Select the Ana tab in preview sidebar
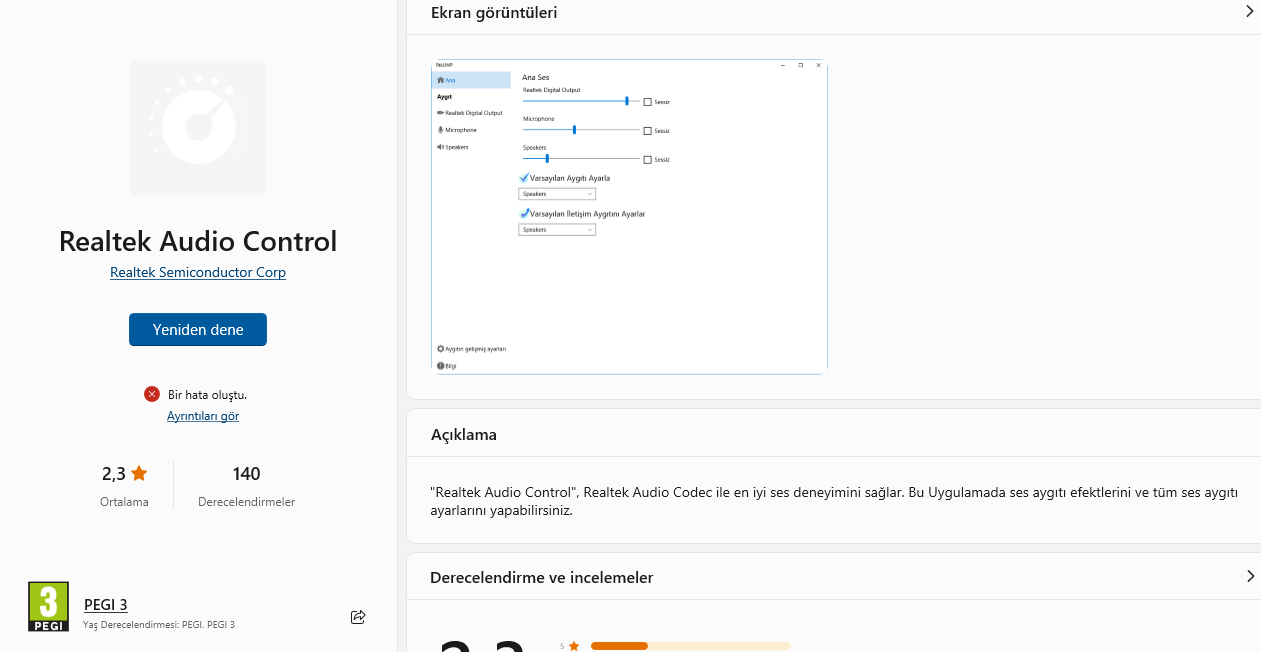Viewport: 1261px width, 652px height. point(471,80)
